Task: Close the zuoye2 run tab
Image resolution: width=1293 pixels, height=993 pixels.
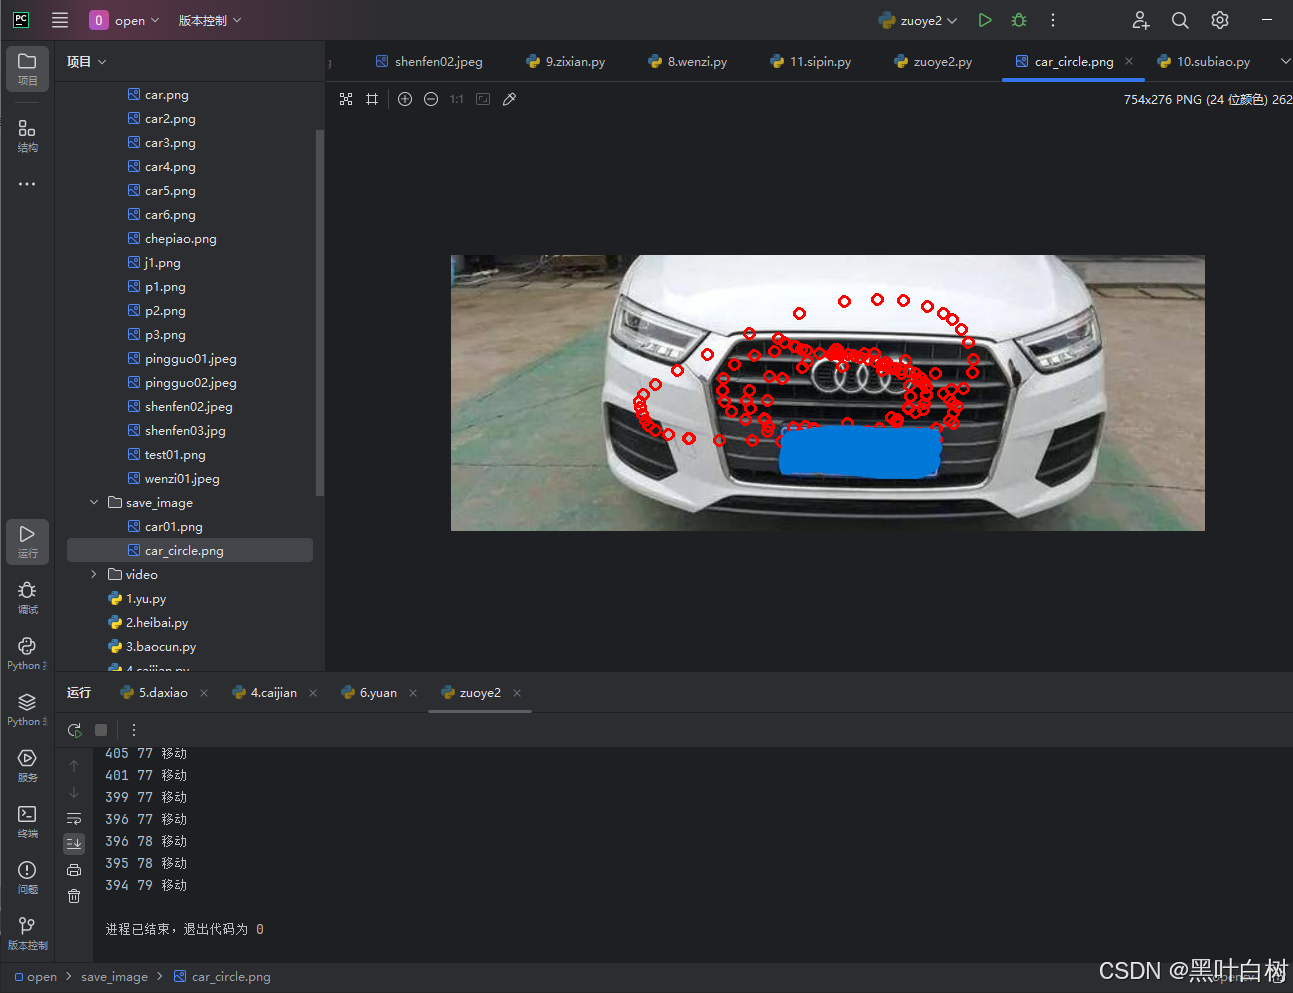Action: click(517, 692)
